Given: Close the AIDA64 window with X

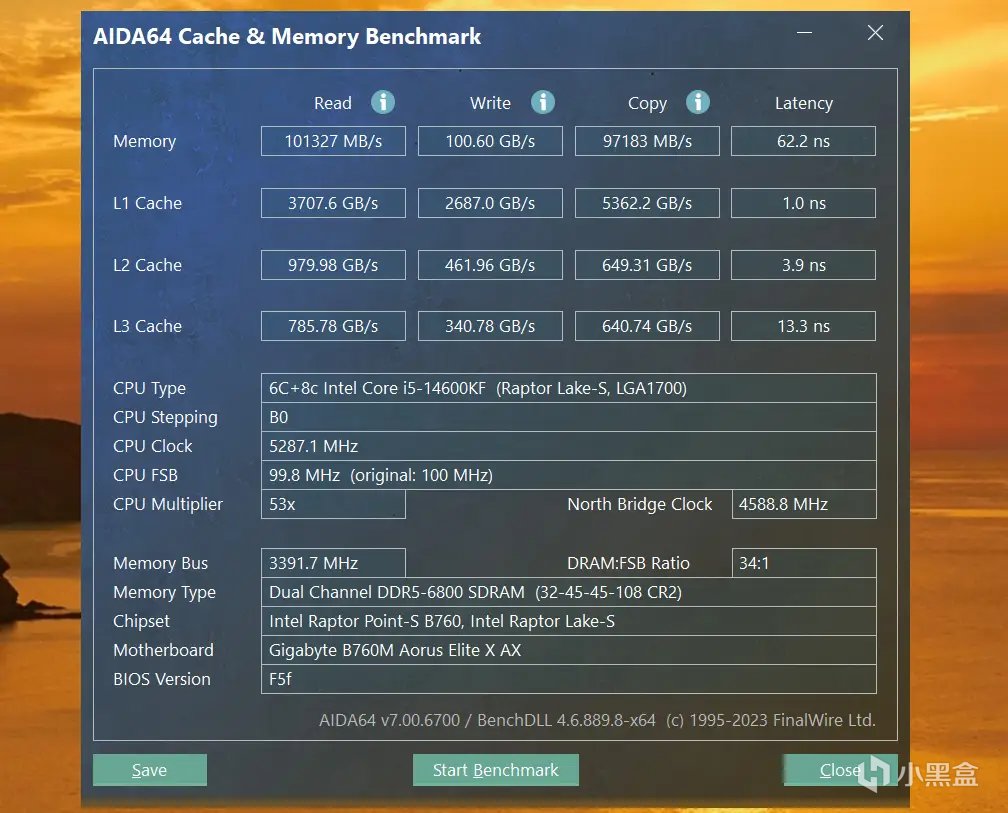Looking at the screenshot, I should [x=875, y=33].
